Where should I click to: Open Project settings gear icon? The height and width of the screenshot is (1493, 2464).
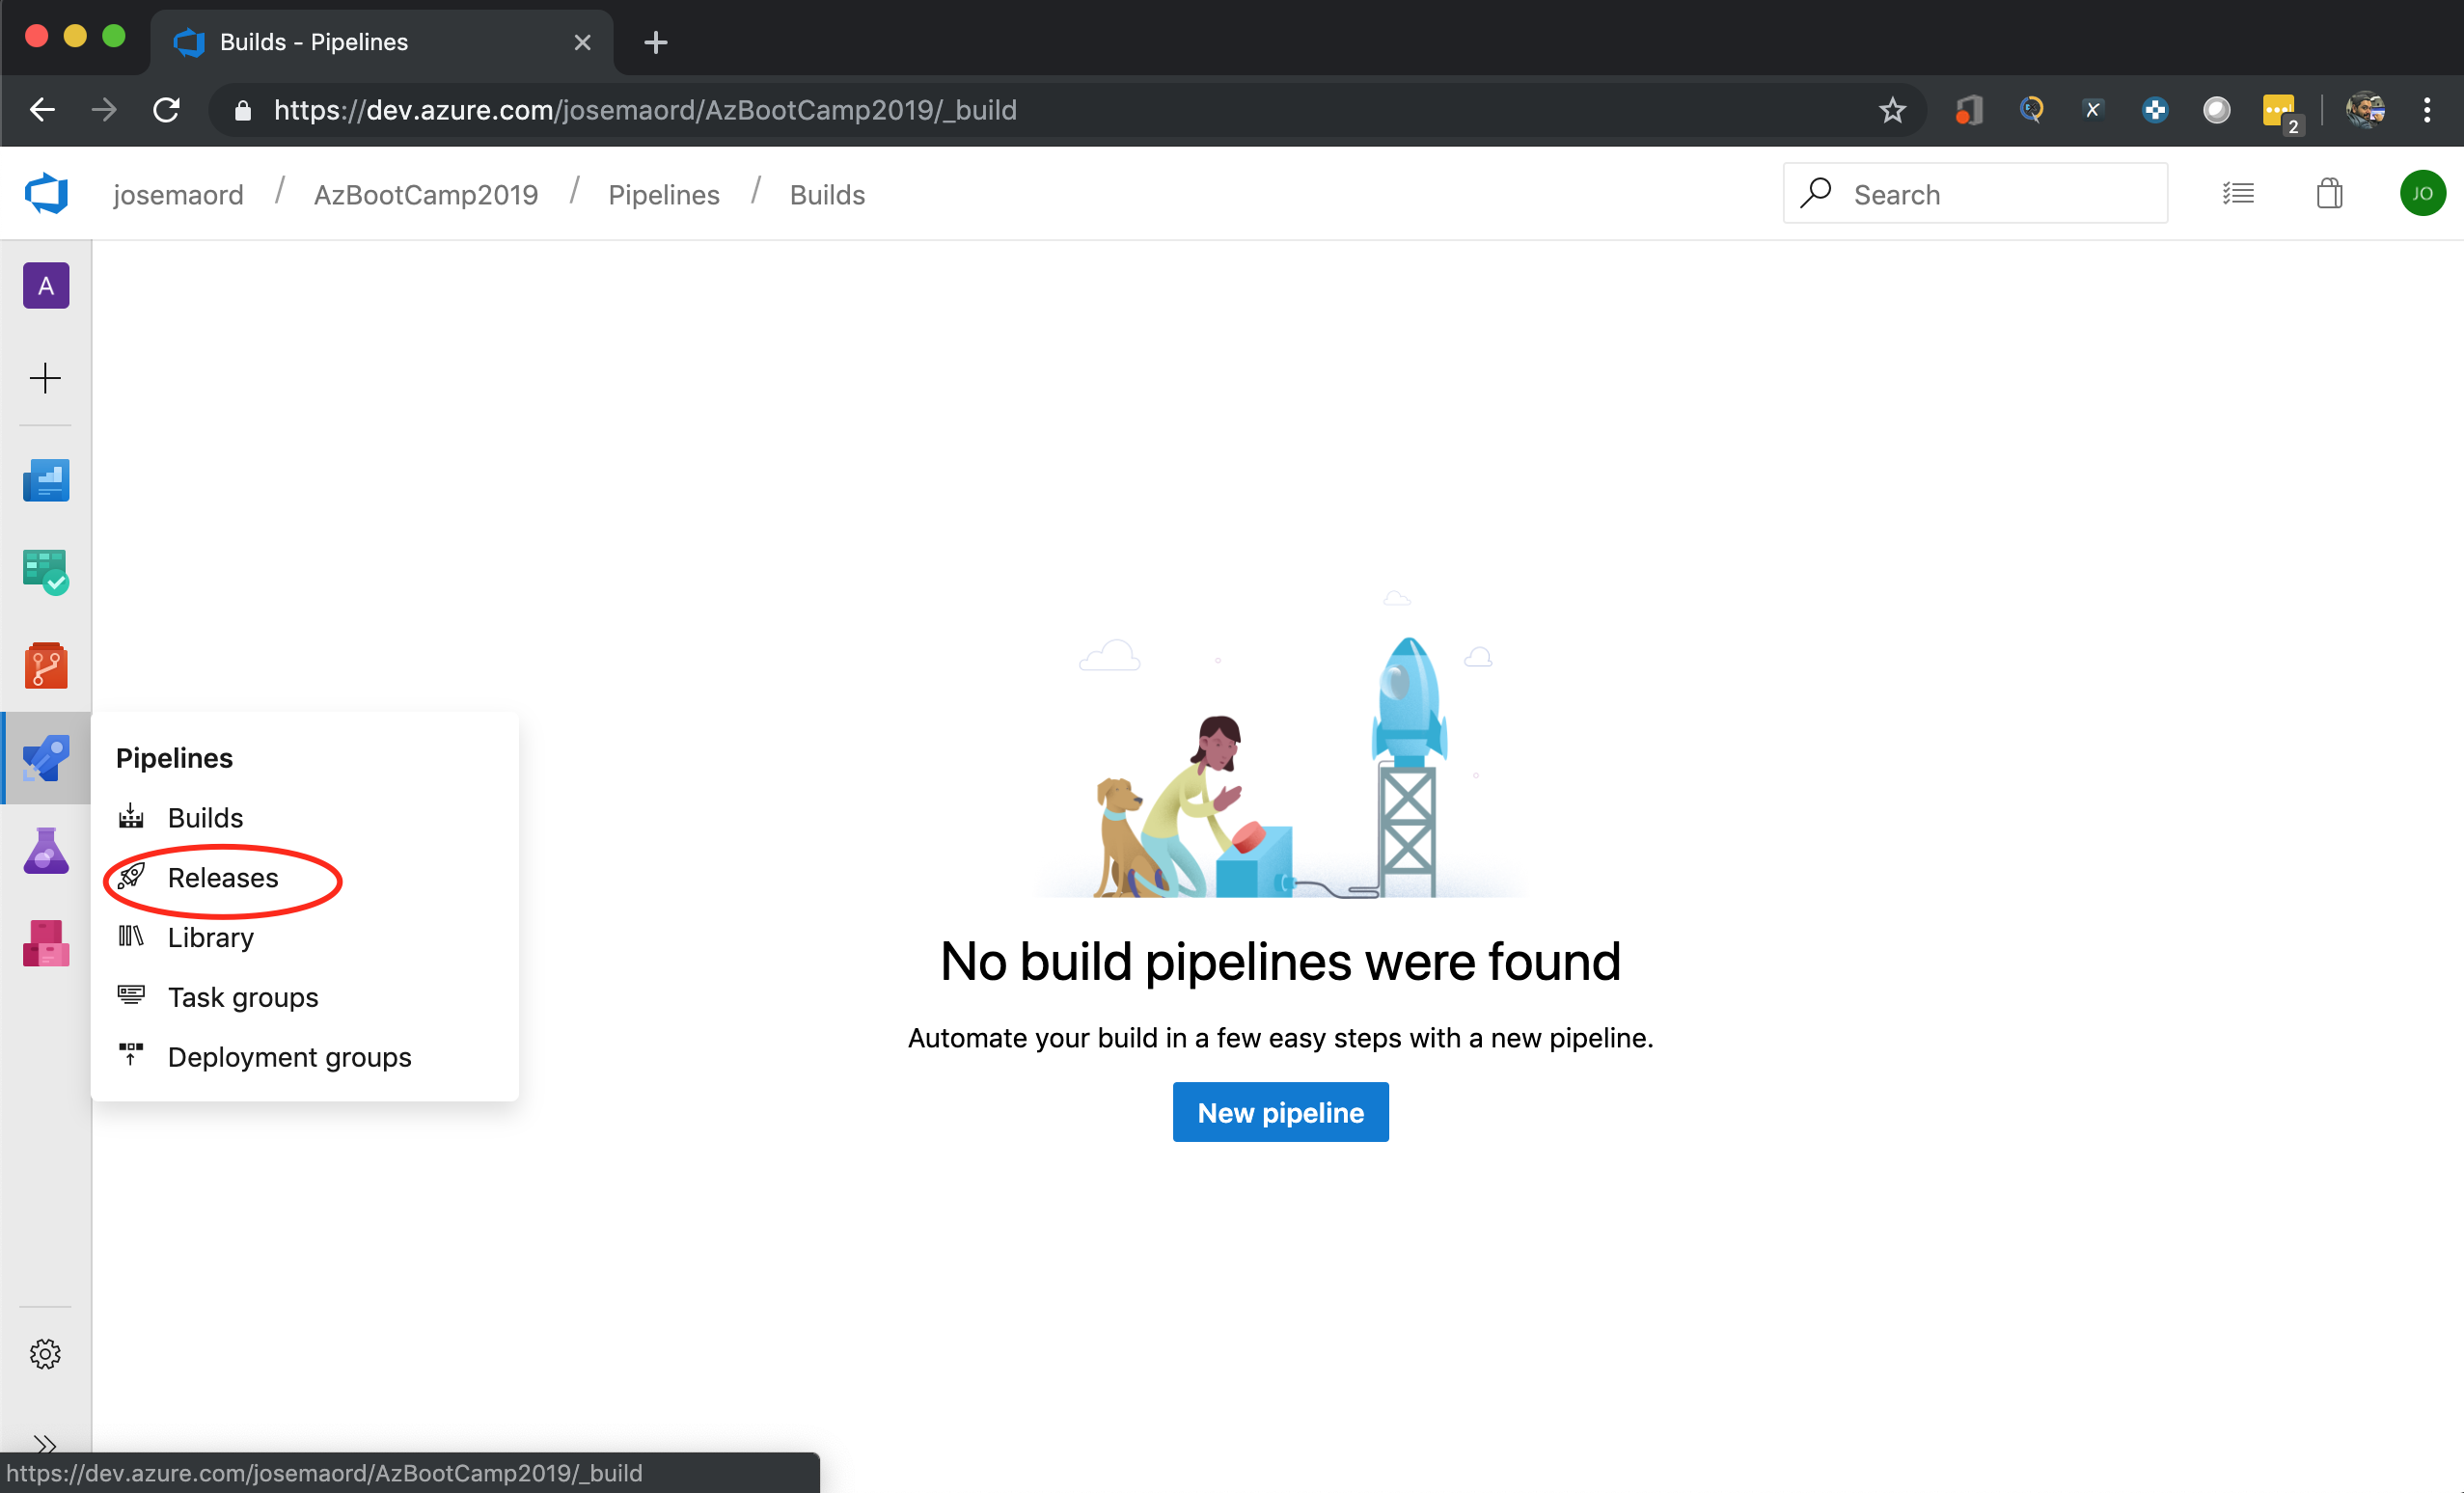pyautogui.click(x=45, y=1353)
